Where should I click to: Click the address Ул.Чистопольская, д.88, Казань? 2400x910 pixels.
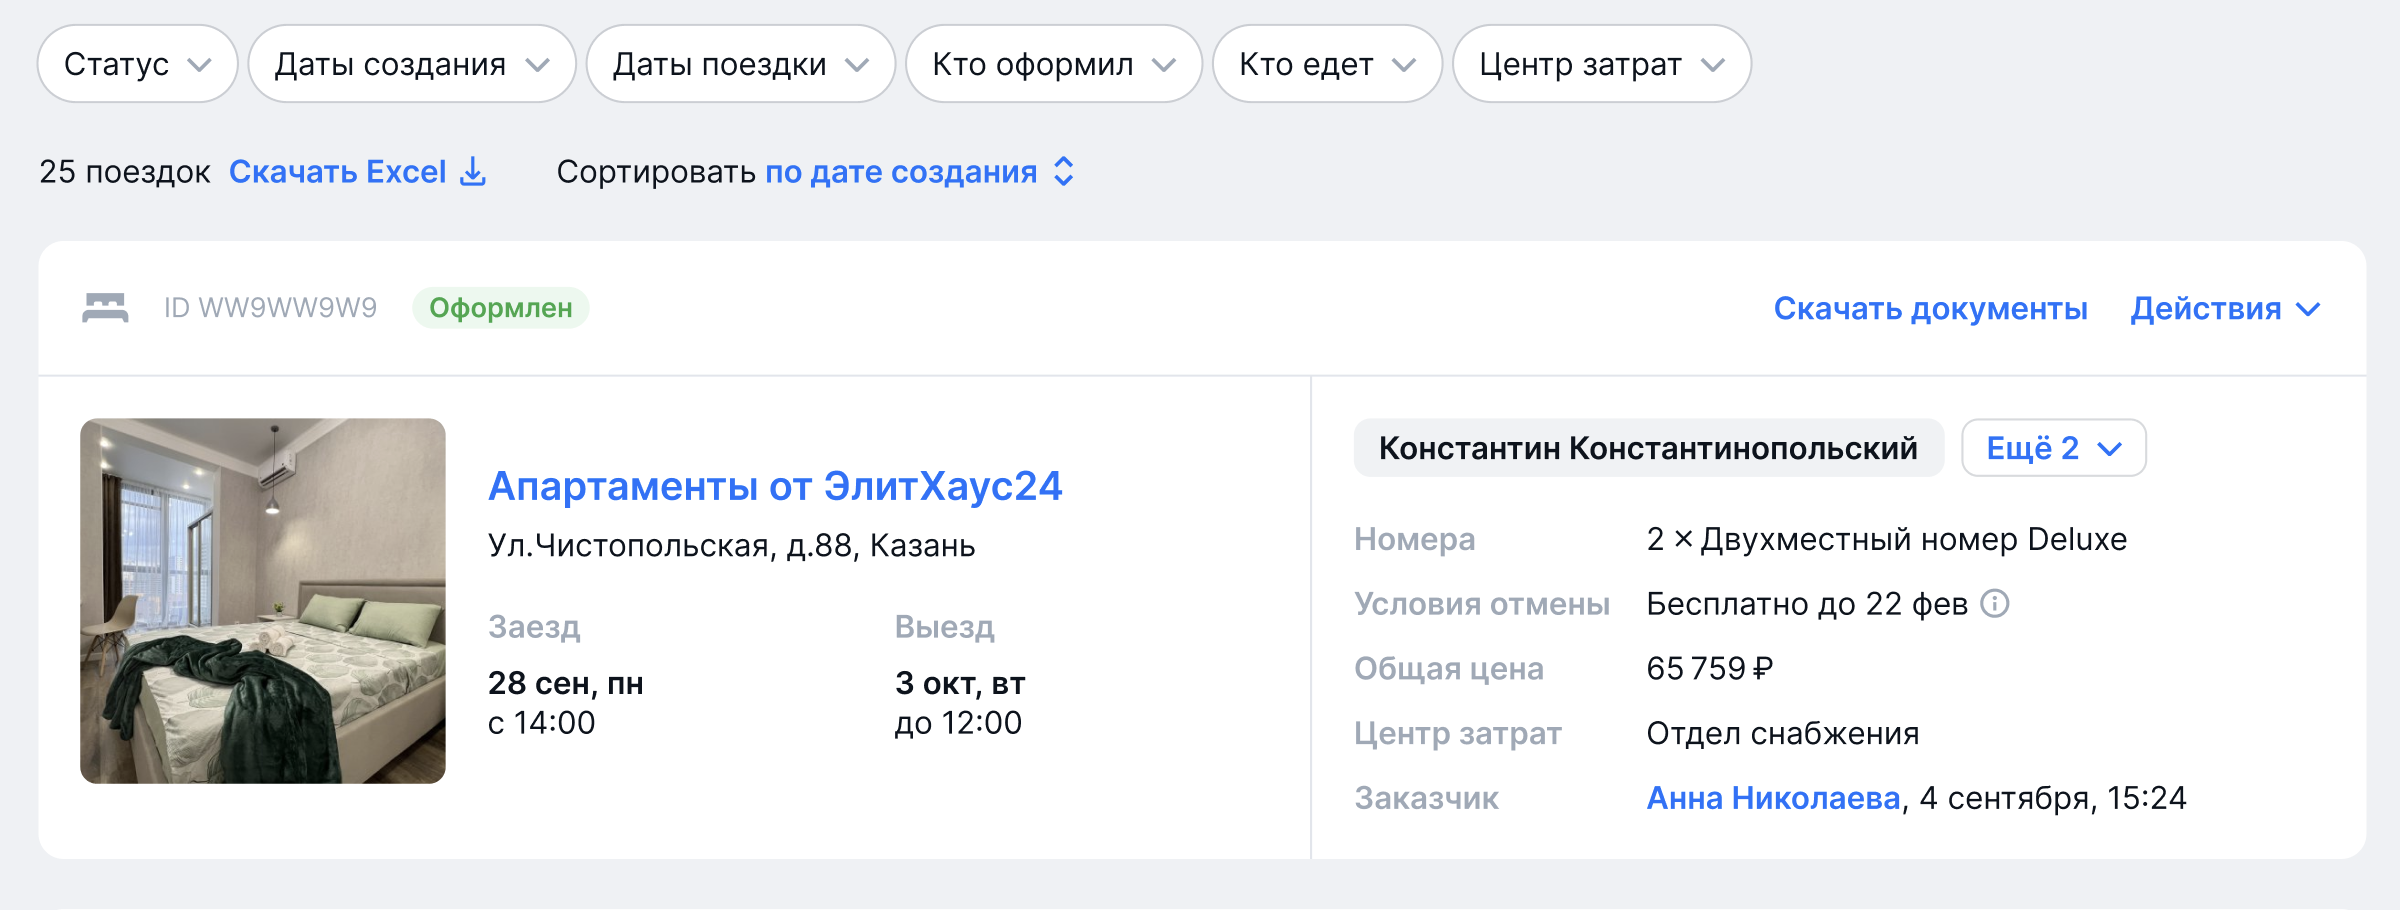pos(731,546)
